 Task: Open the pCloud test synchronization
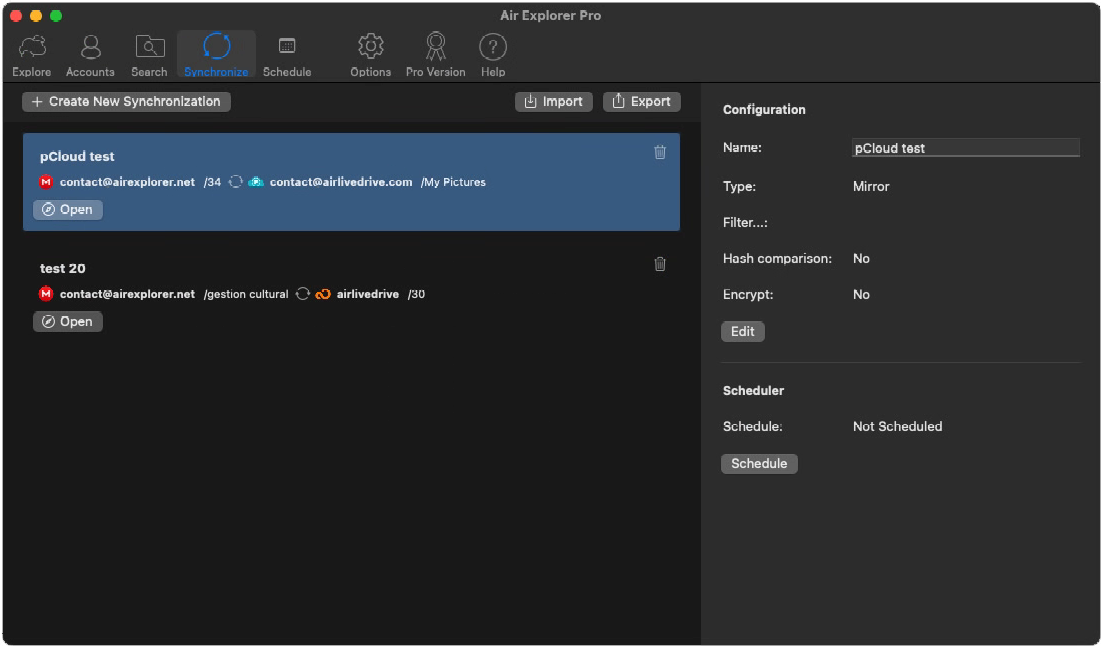click(67, 209)
